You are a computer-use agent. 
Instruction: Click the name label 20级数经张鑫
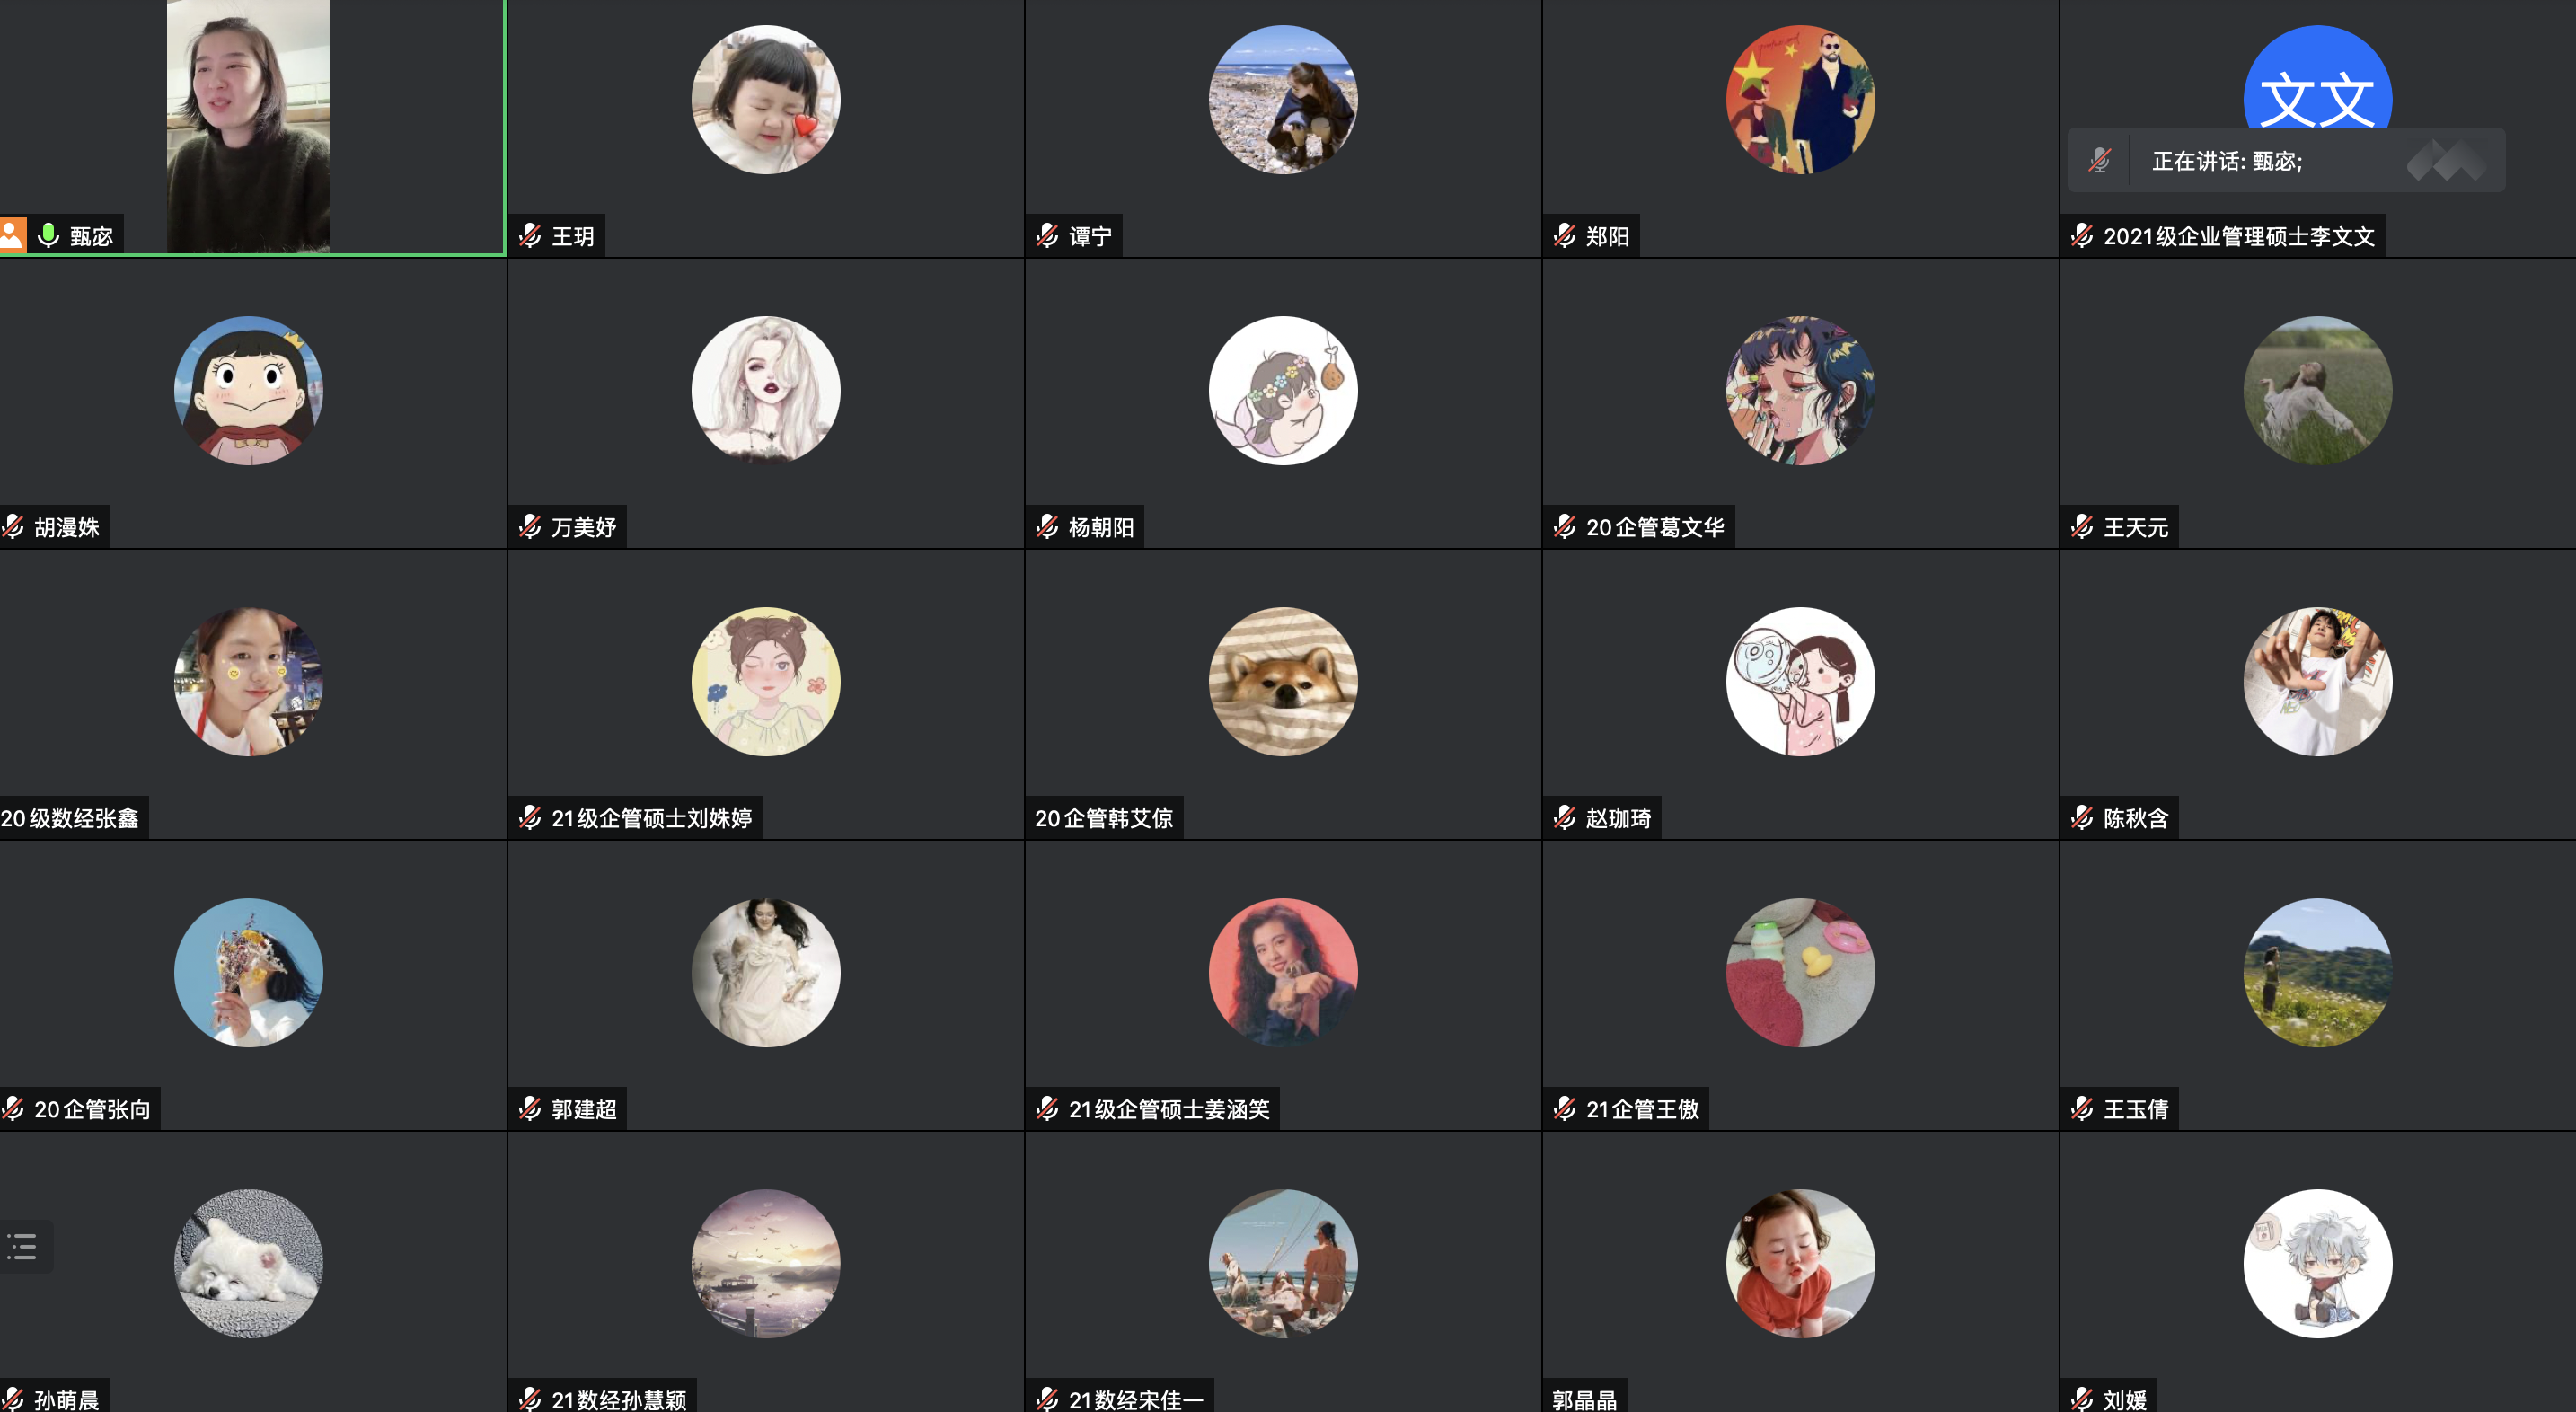tap(70, 818)
